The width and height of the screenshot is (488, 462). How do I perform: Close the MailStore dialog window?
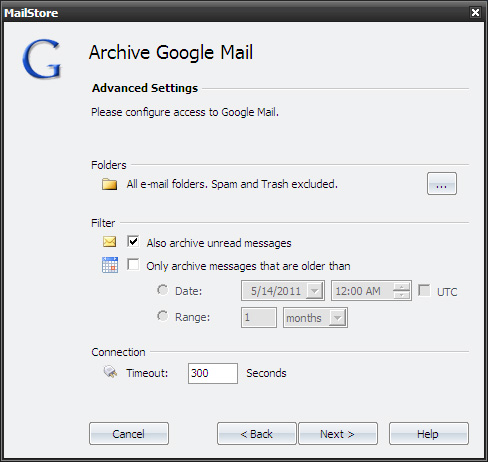pyautogui.click(x=475, y=13)
